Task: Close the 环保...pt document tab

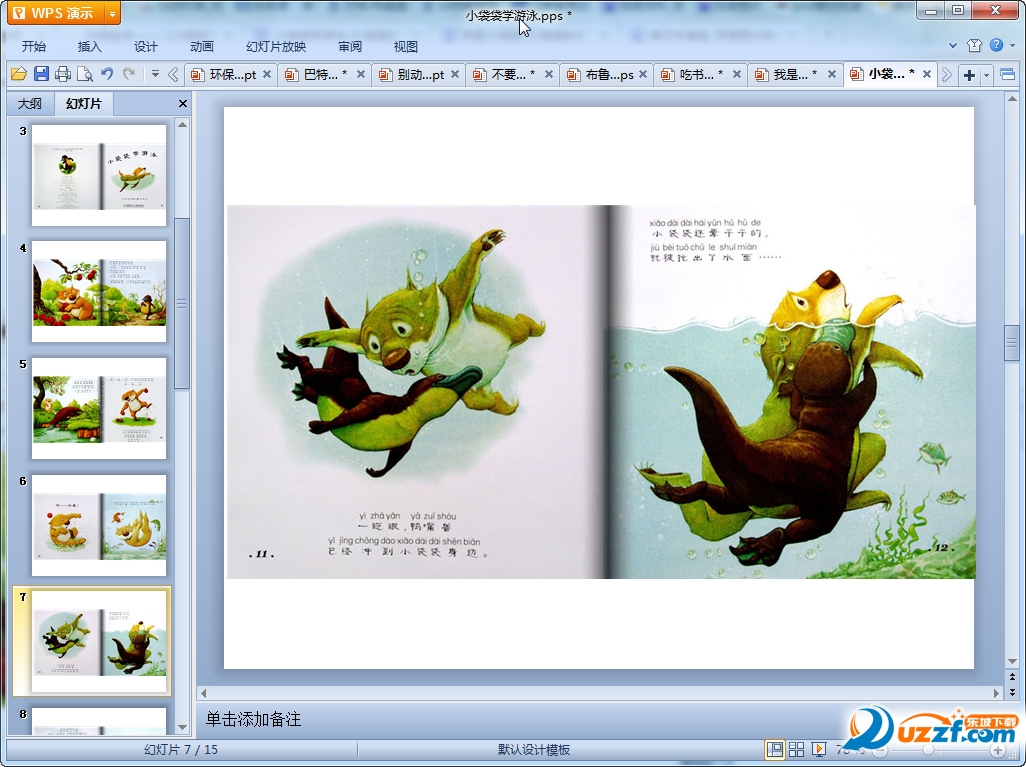Action: click(267, 75)
